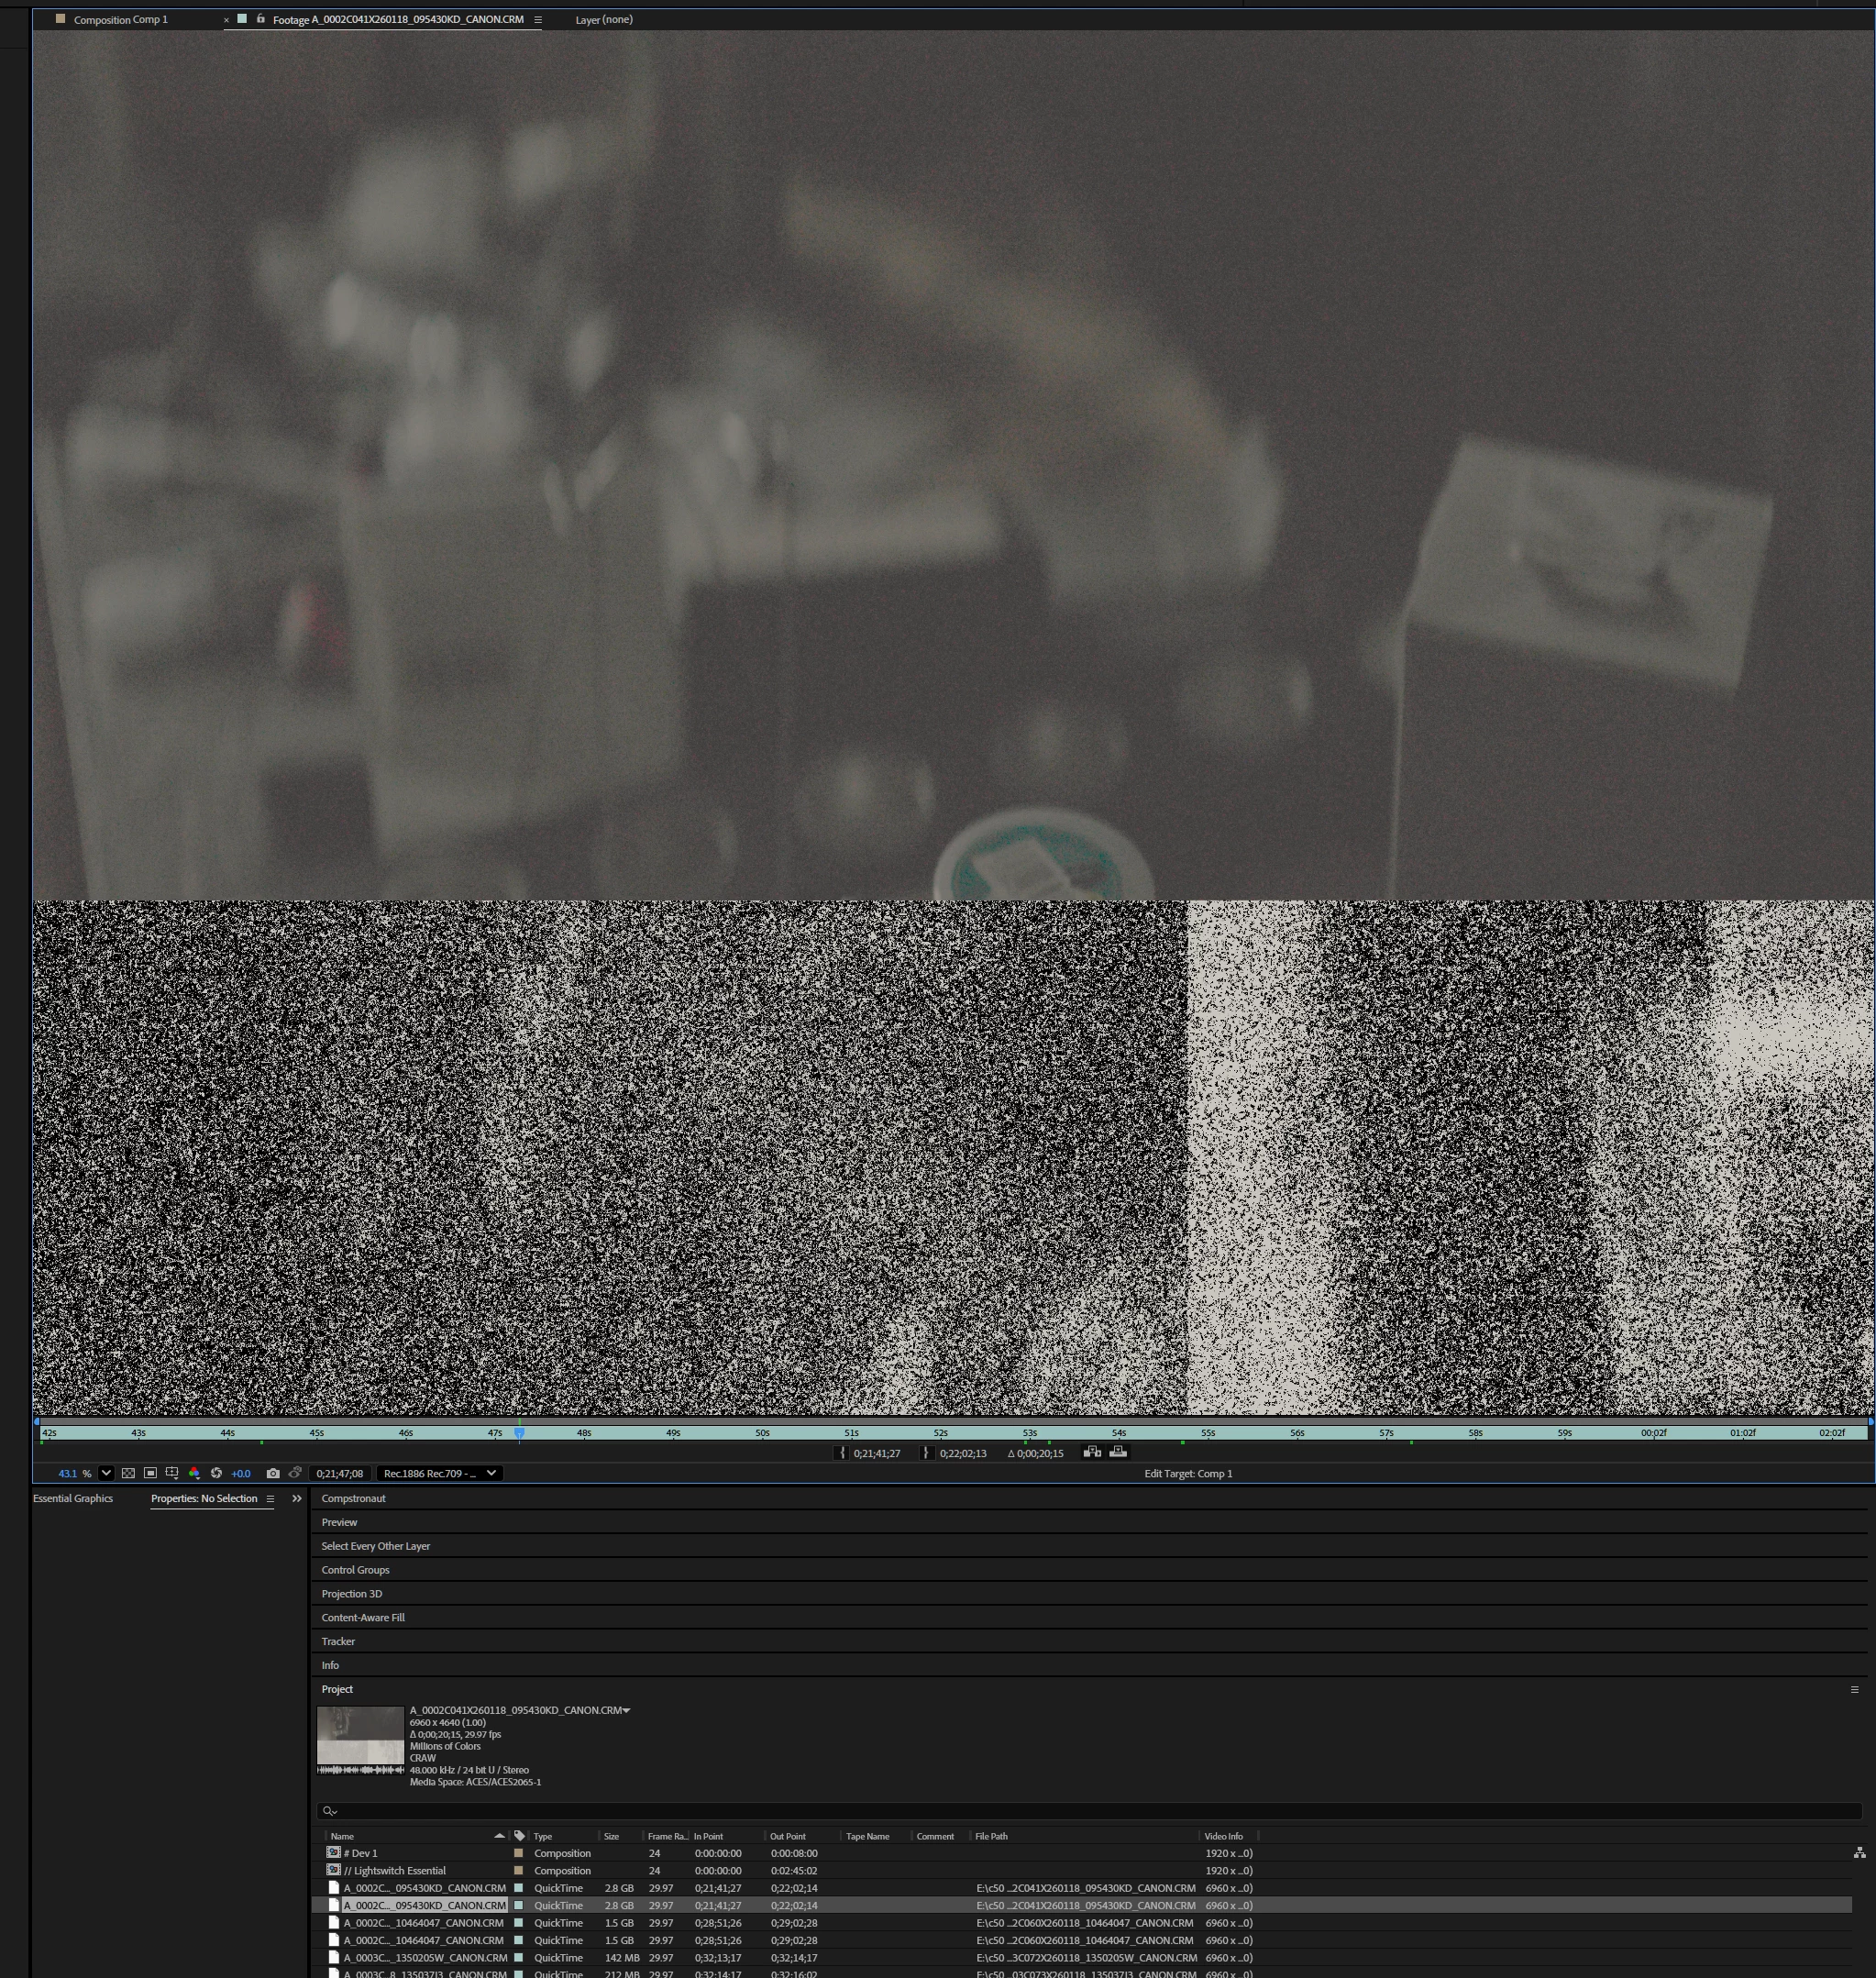Screen dimensions: 1876x1978
Task: Click the 142 MB size cell
Action: [622, 1958]
